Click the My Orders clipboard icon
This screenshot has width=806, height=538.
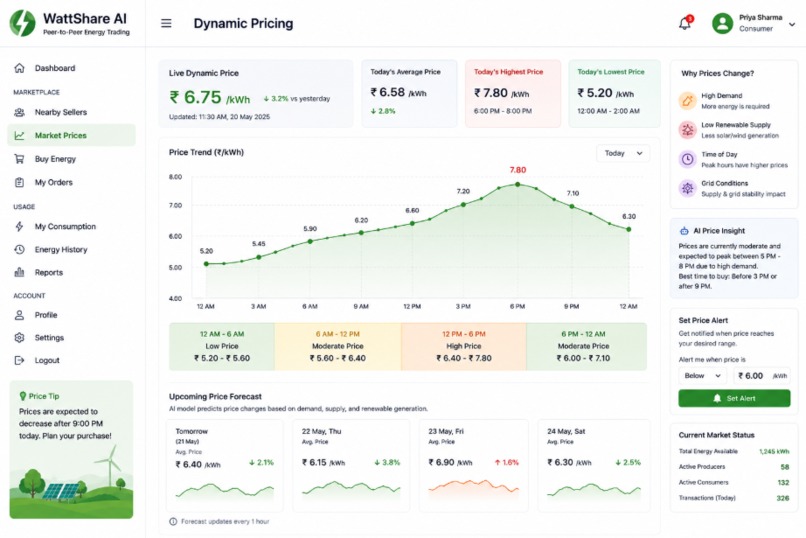[20, 182]
